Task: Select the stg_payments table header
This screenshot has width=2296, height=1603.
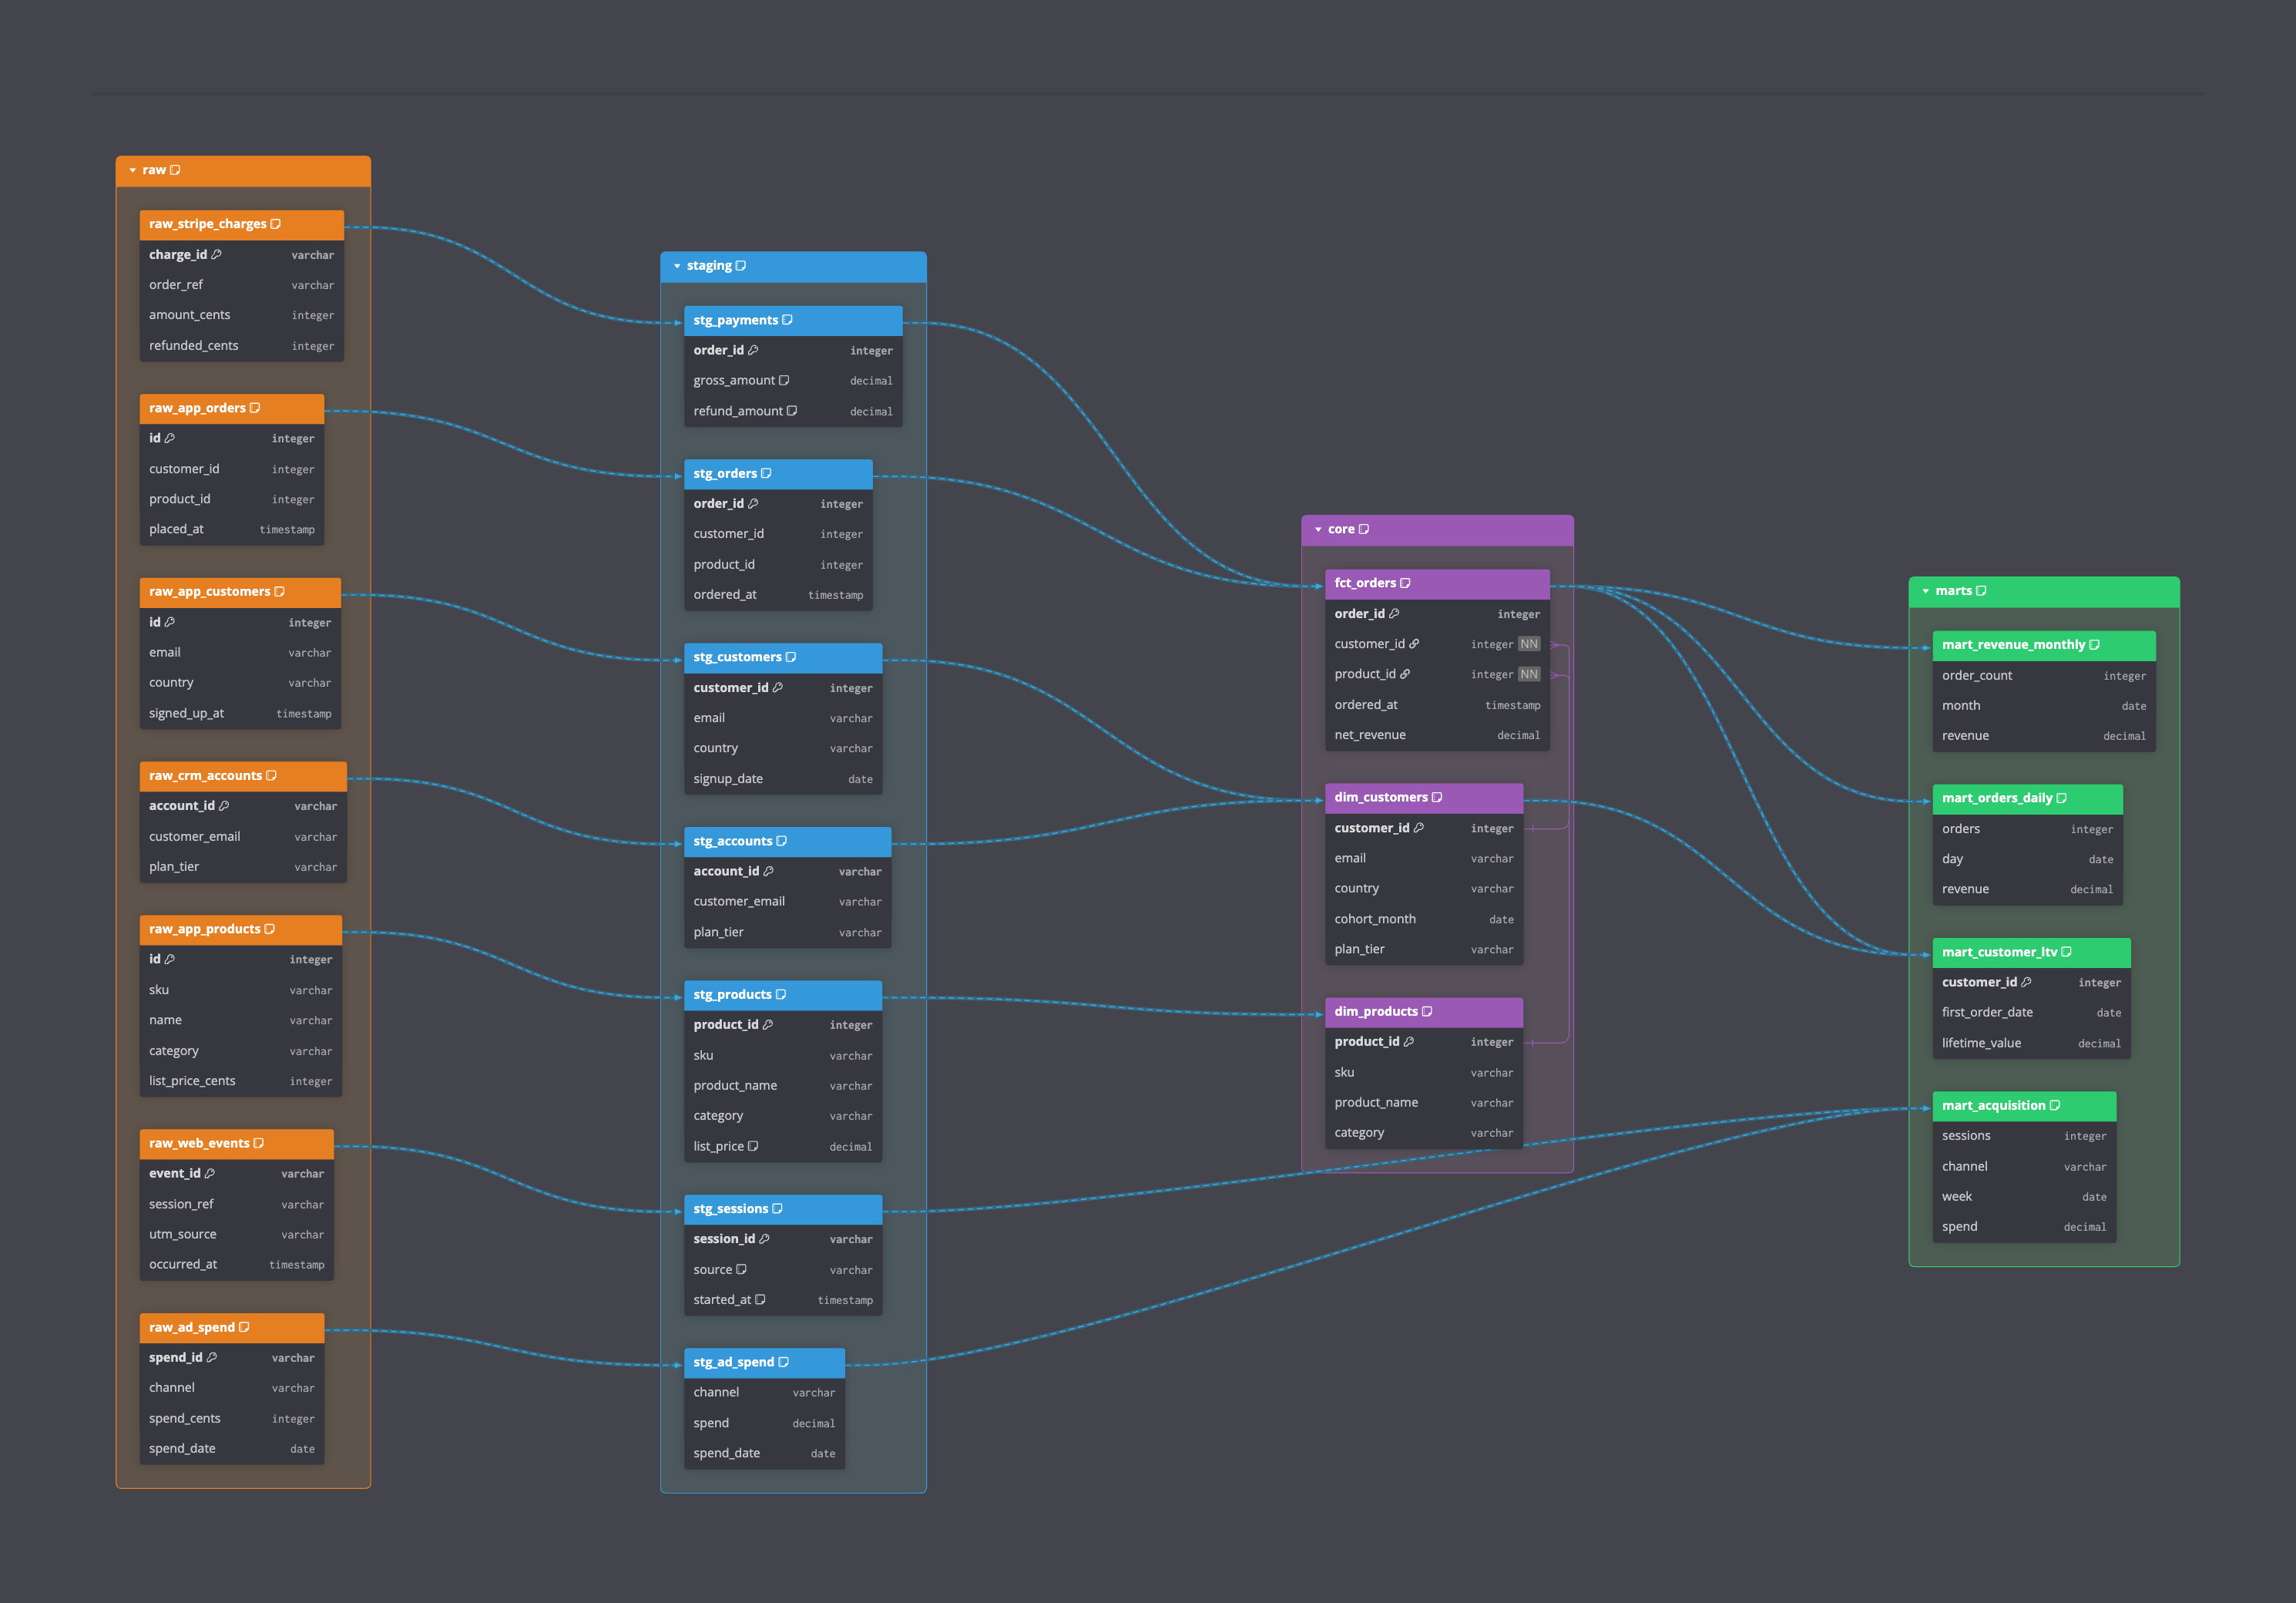Action: coord(793,320)
